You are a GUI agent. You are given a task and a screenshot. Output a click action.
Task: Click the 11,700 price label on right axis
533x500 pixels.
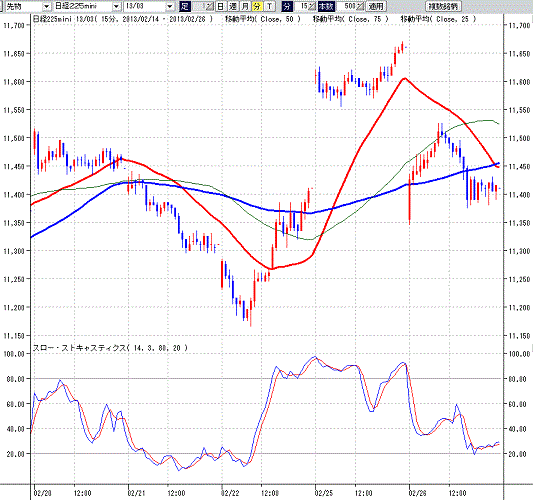[519, 25]
